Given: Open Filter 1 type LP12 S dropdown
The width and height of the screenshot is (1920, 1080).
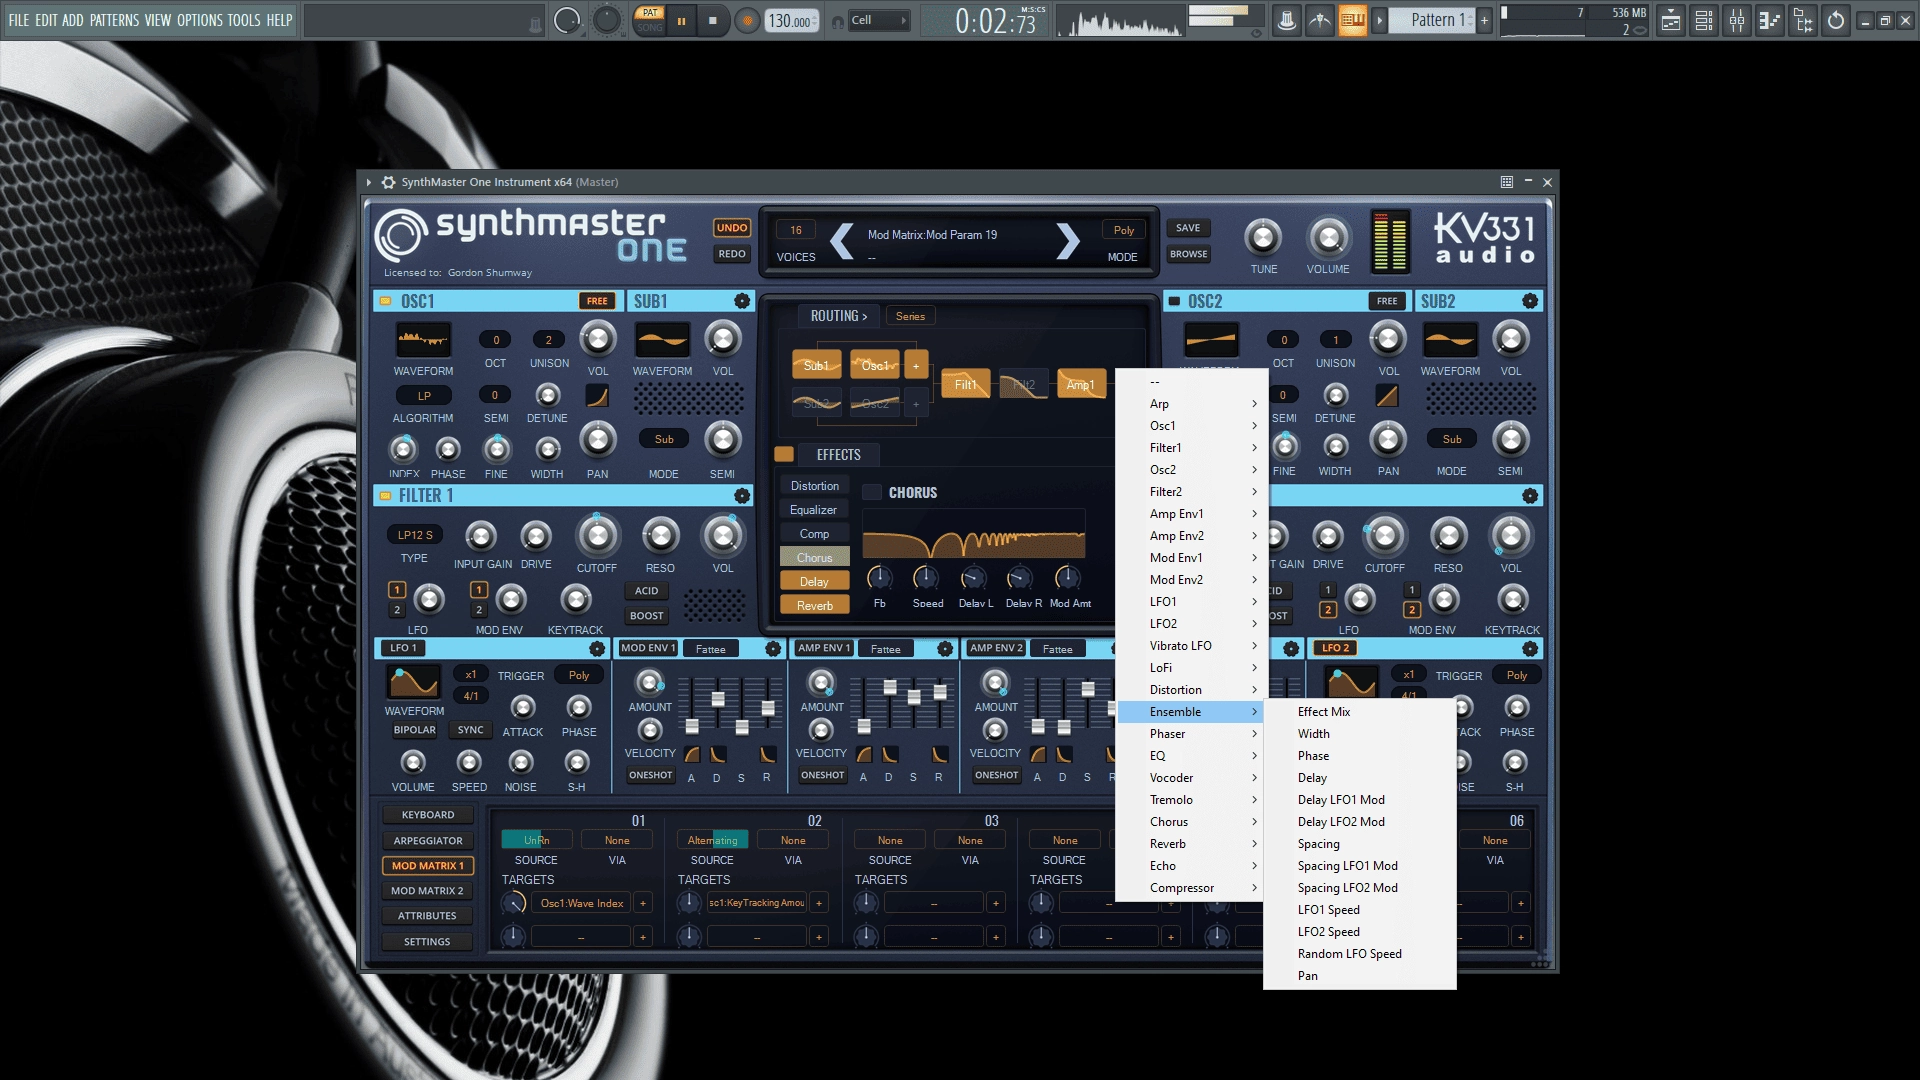Looking at the screenshot, I should (x=415, y=535).
